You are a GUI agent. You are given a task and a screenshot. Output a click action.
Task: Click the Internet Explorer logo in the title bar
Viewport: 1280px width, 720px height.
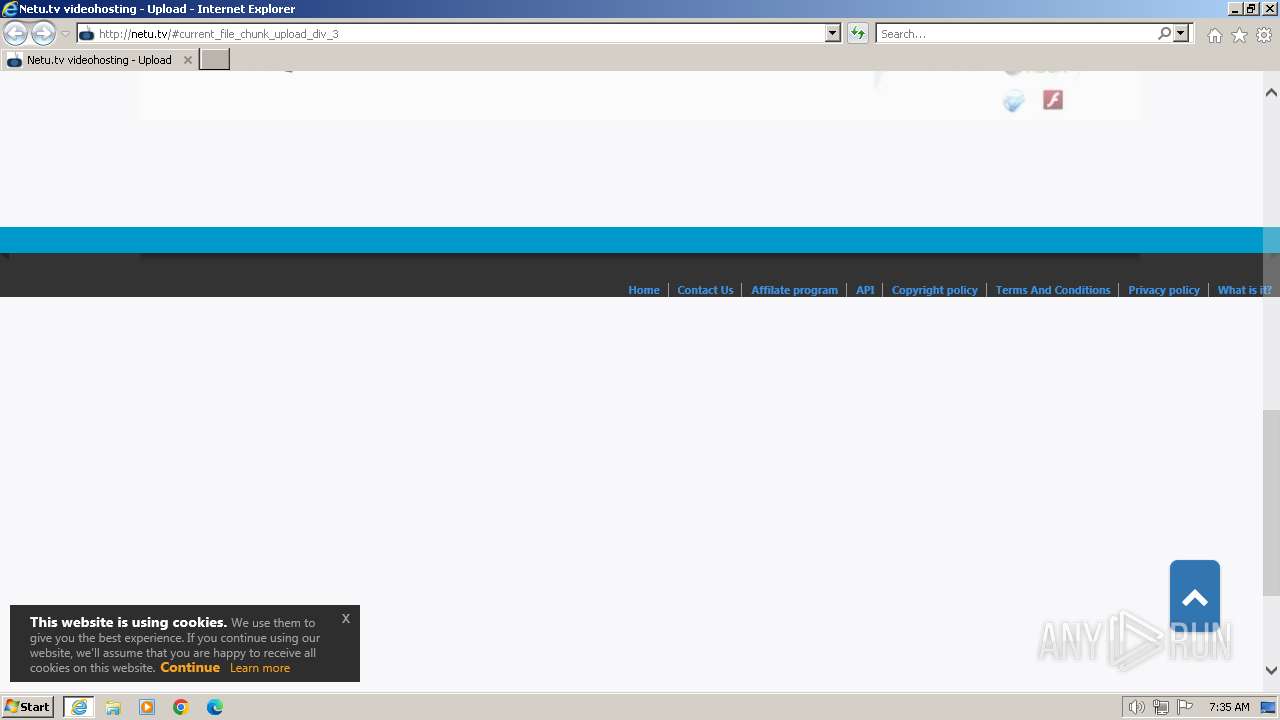tap(10, 9)
